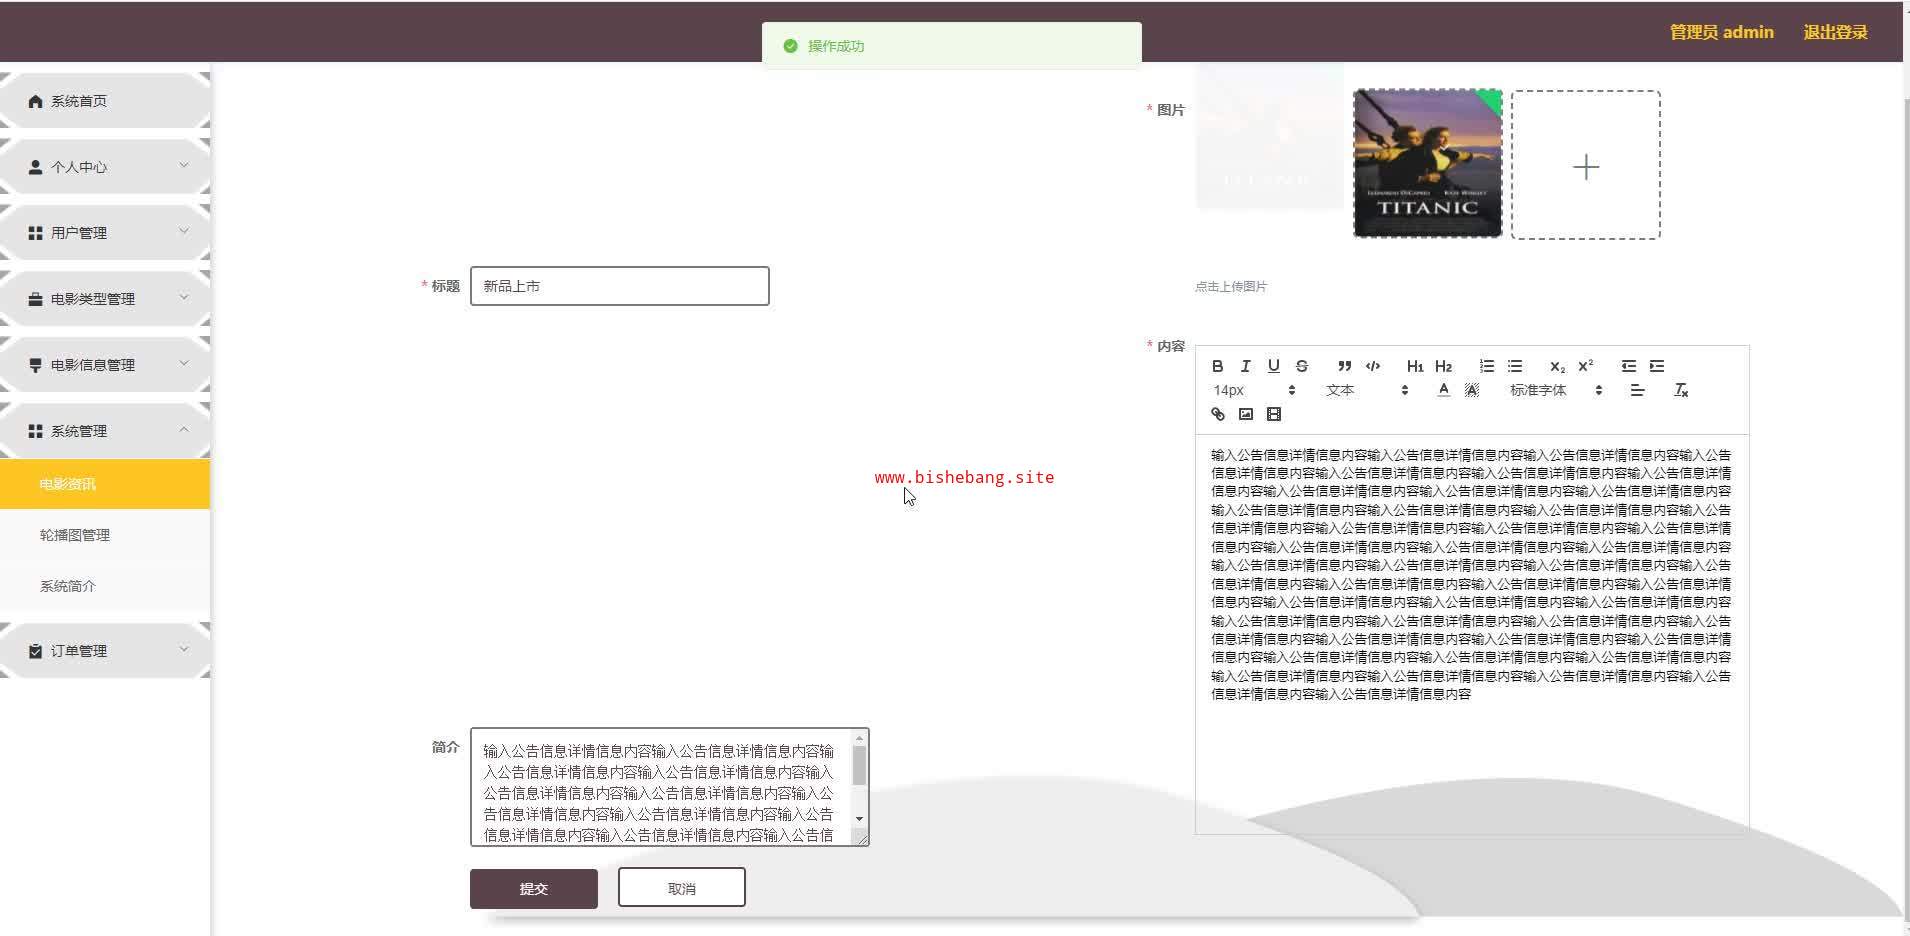Click the 操作成功 notification message
This screenshot has width=1910, height=936.
952,46
